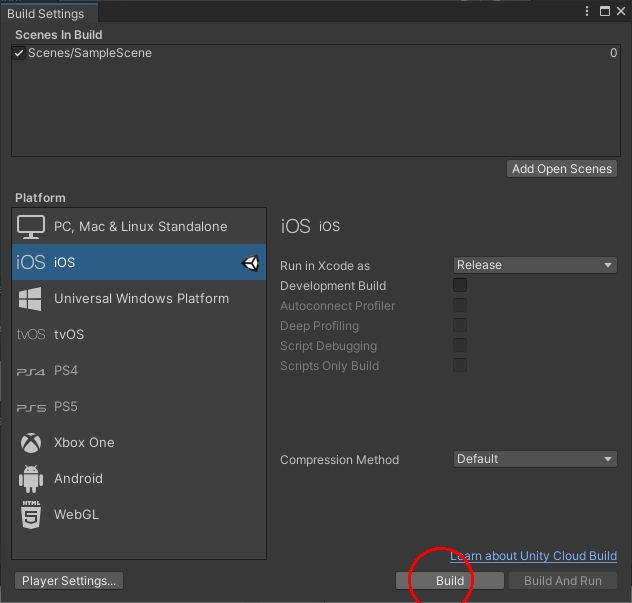632x603 pixels.
Task: Click the Run in Xcode as label
Action: pos(325,266)
